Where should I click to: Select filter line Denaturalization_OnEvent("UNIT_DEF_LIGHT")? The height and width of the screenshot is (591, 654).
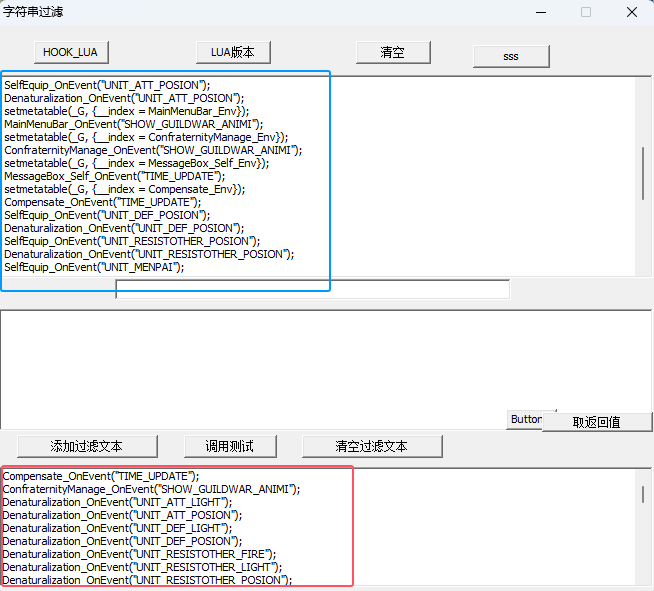118,528
